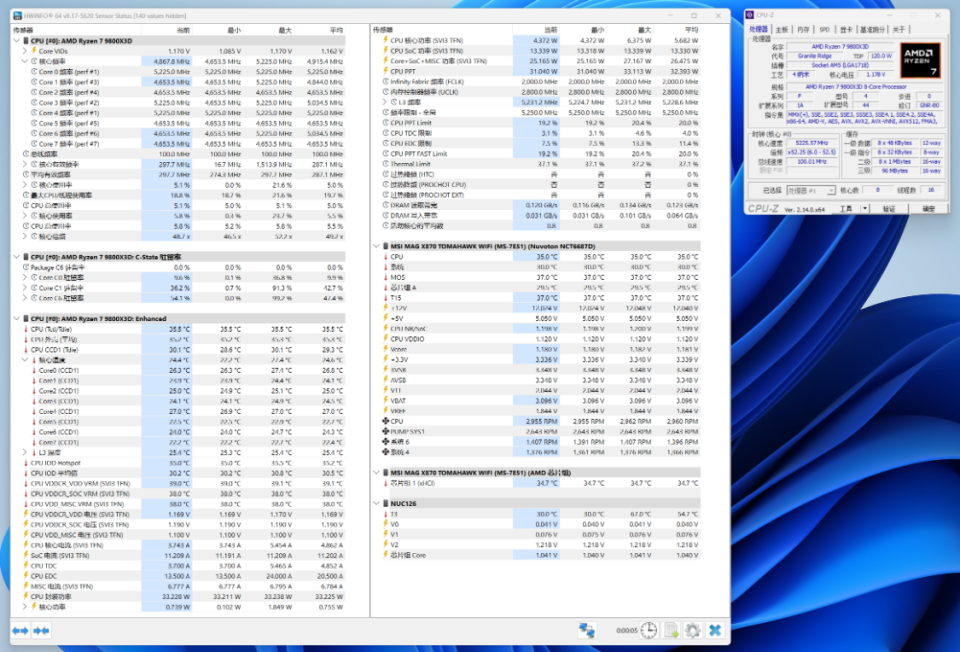Open the remote network monitors icon in HWiNFO
Viewport: 960px width, 652px height.
pos(587,630)
